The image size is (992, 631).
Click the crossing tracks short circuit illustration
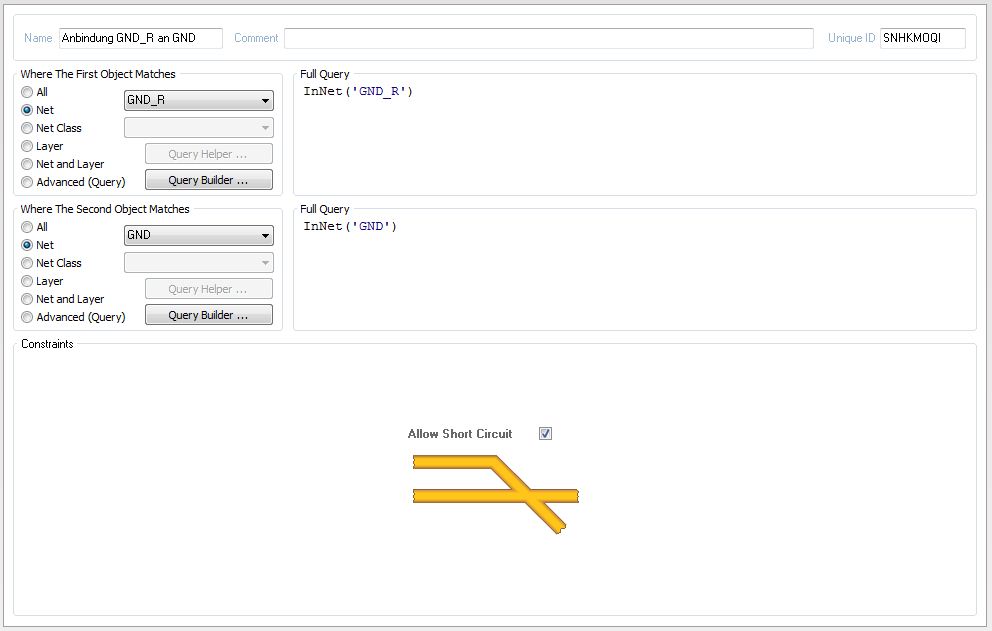[x=495, y=494]
